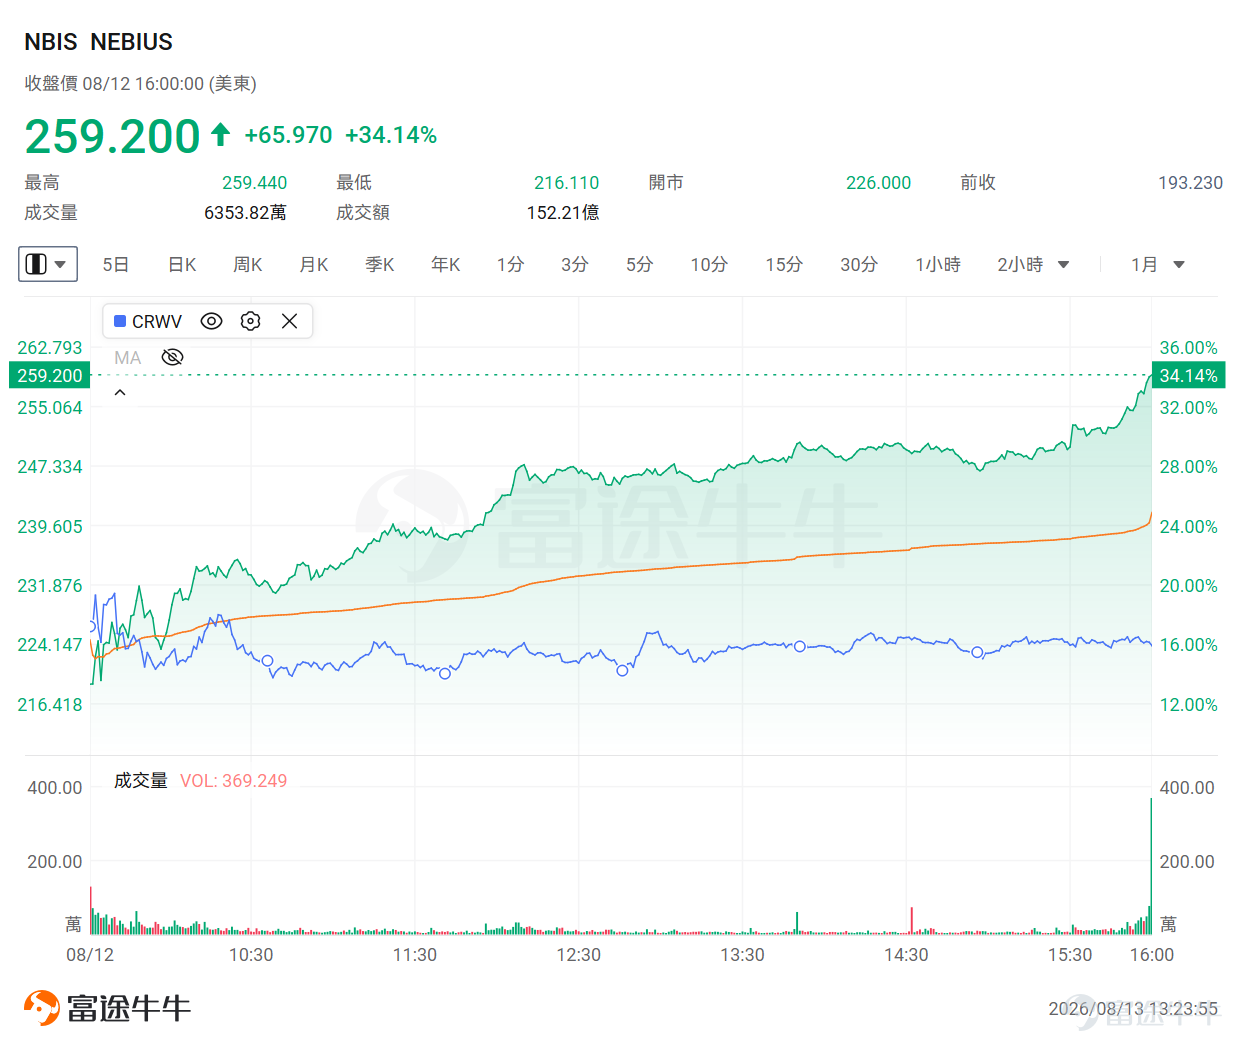Toggle CRWV comparison visibility eye
This screenshot has width=1242, height=1049.
tap(211, 321)
